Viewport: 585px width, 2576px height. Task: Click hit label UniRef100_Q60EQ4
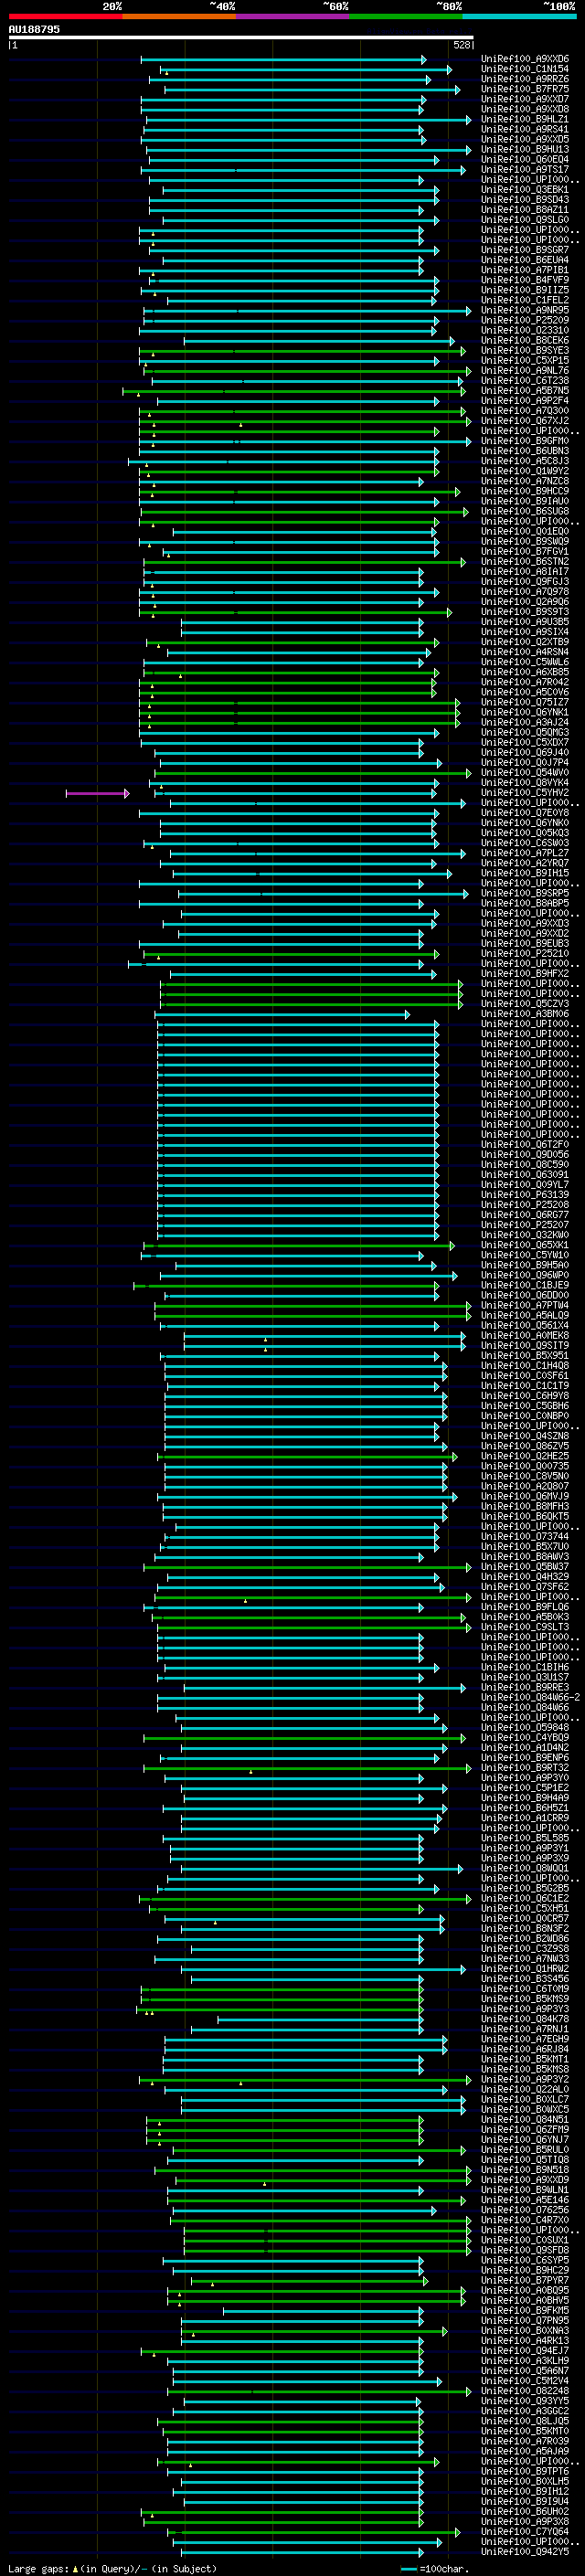click(525, 160)
